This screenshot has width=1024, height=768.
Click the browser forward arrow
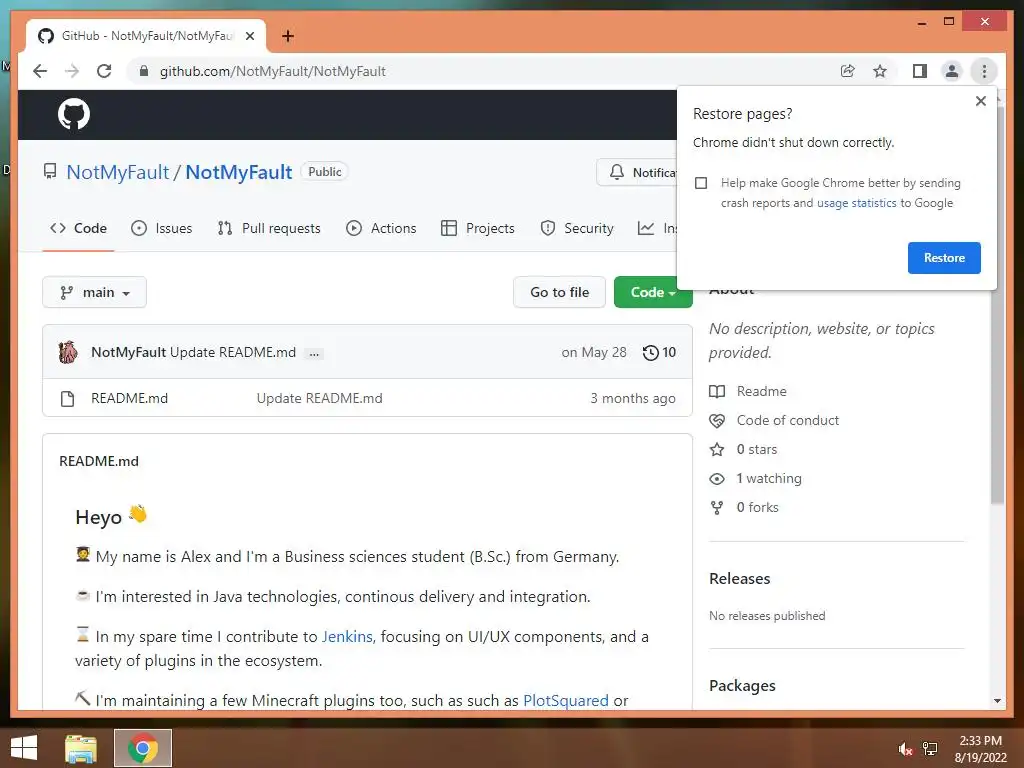pos(72,71)
